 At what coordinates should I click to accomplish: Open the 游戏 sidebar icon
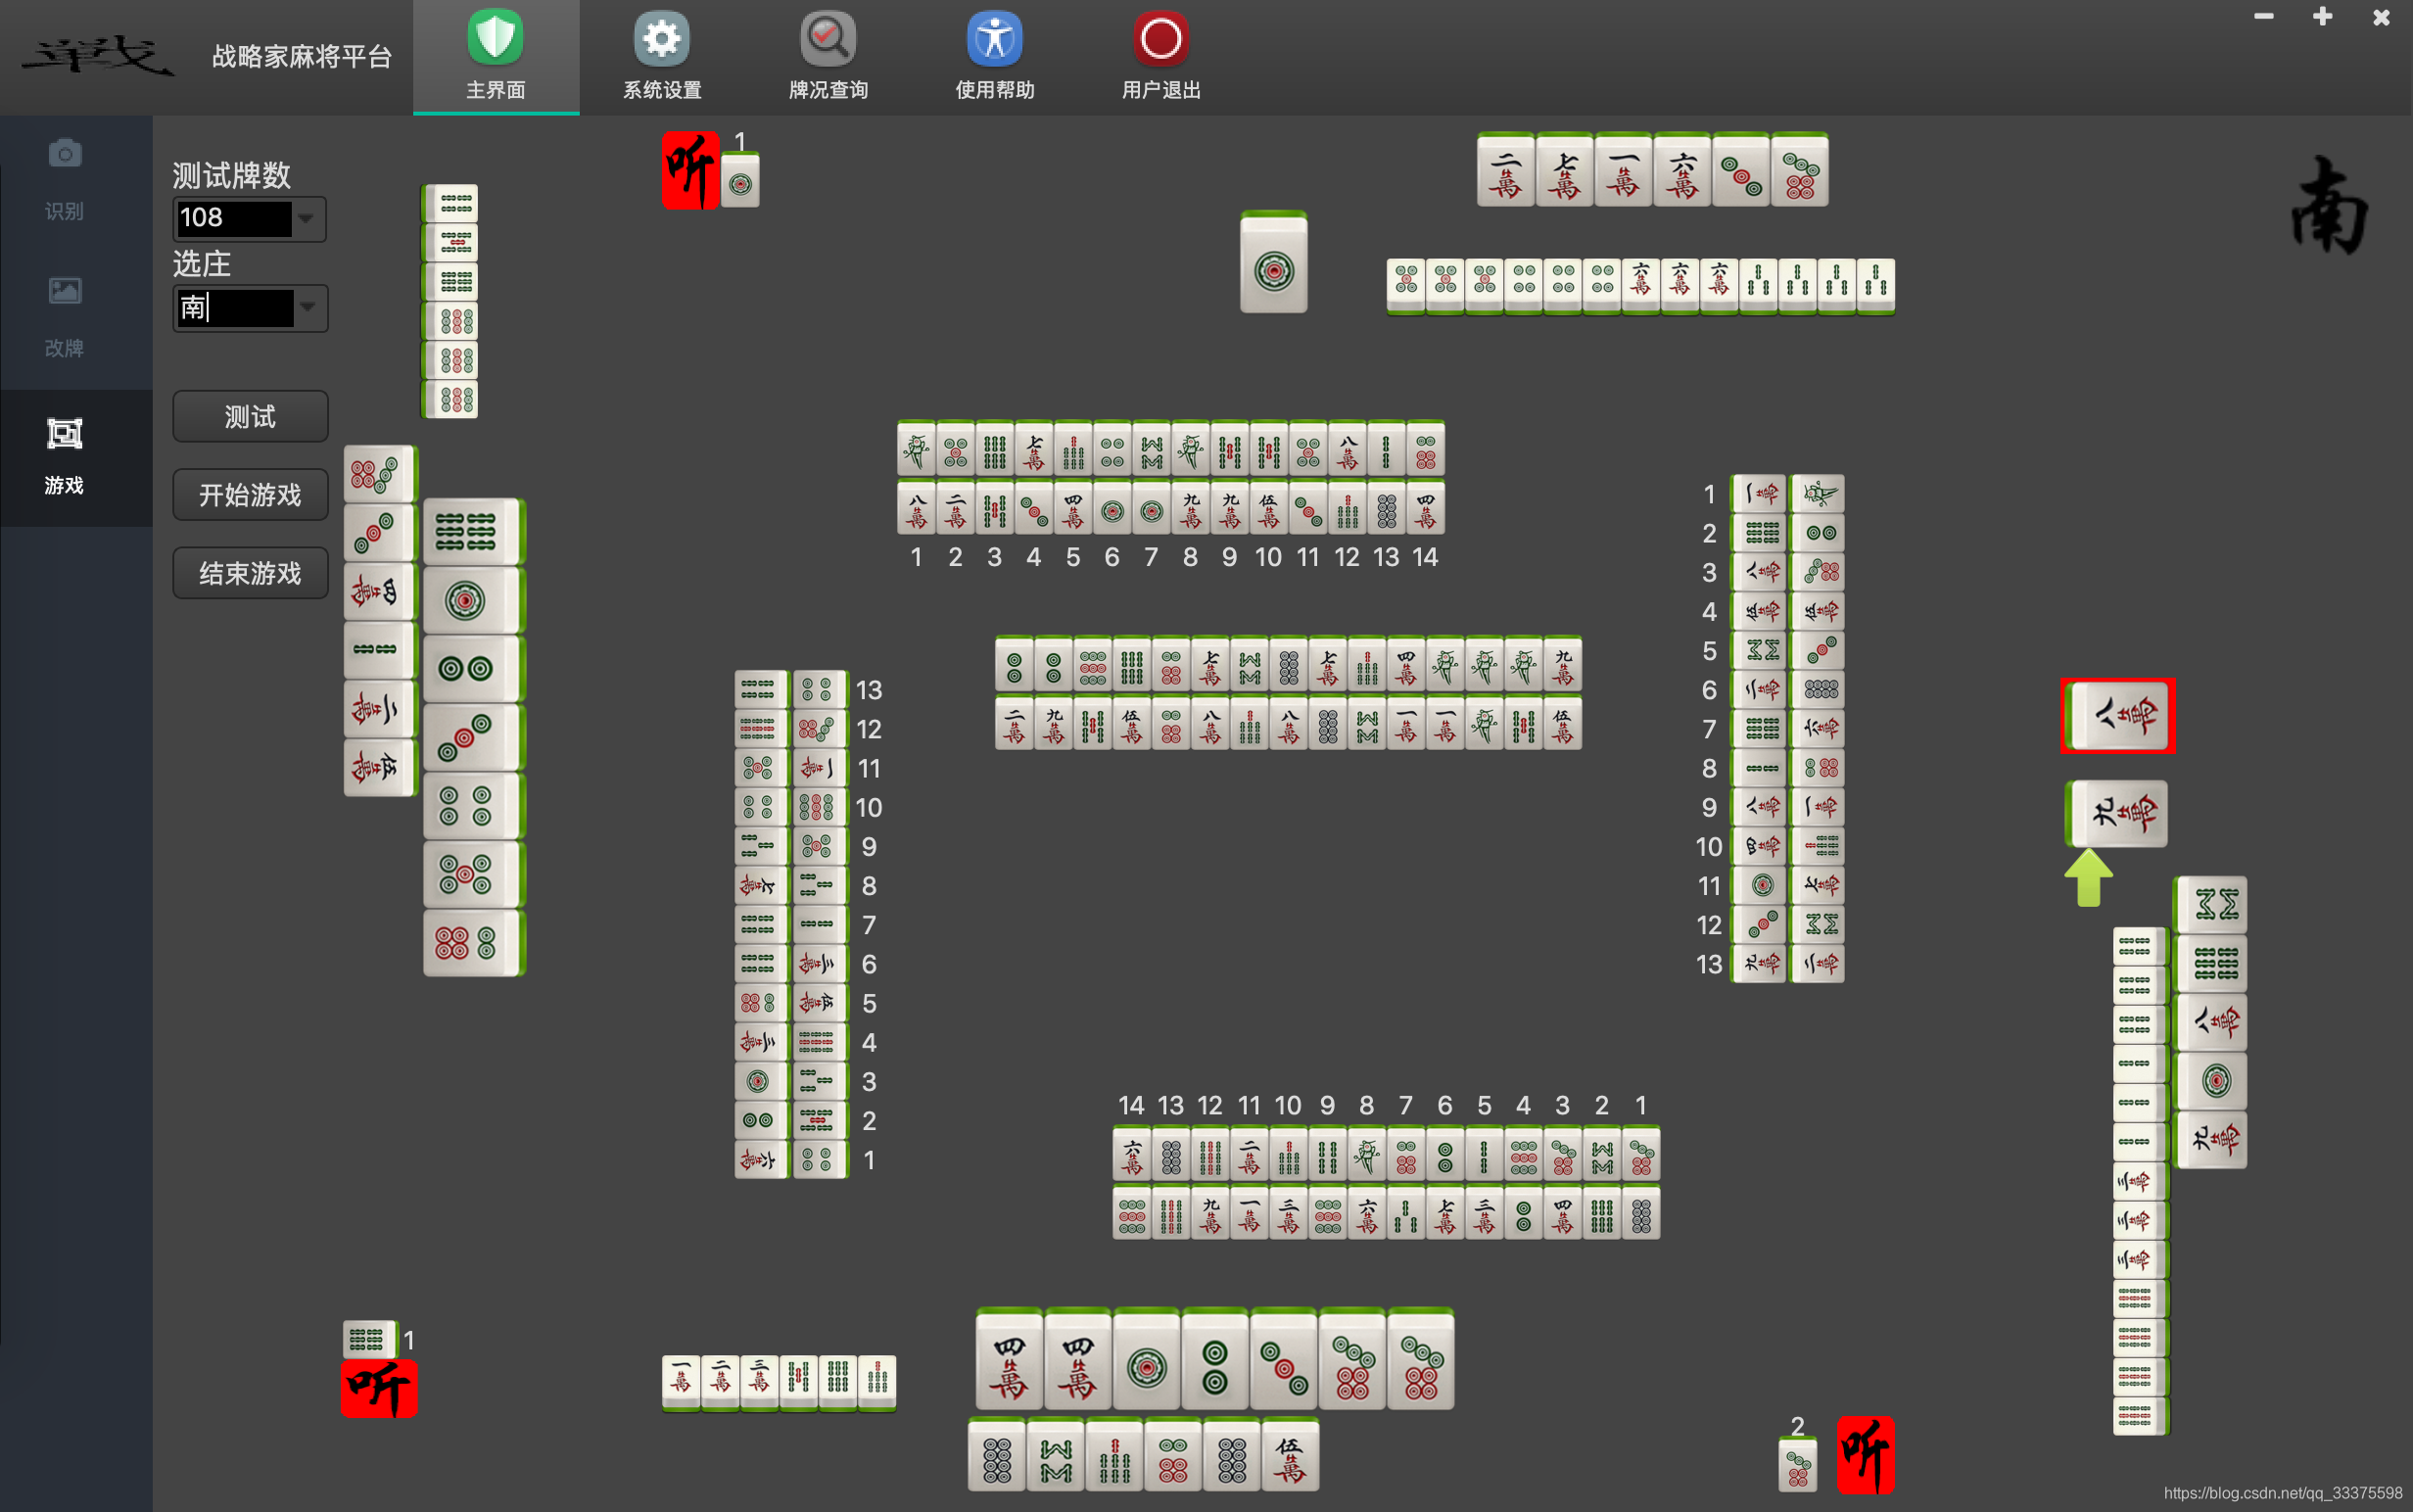[64, 434]
